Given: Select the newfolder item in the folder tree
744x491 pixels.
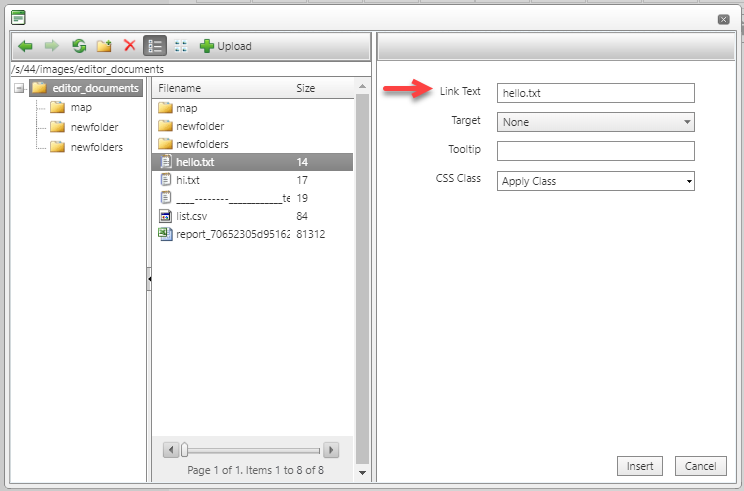Looking at the screenshot, I should point(95,127).
